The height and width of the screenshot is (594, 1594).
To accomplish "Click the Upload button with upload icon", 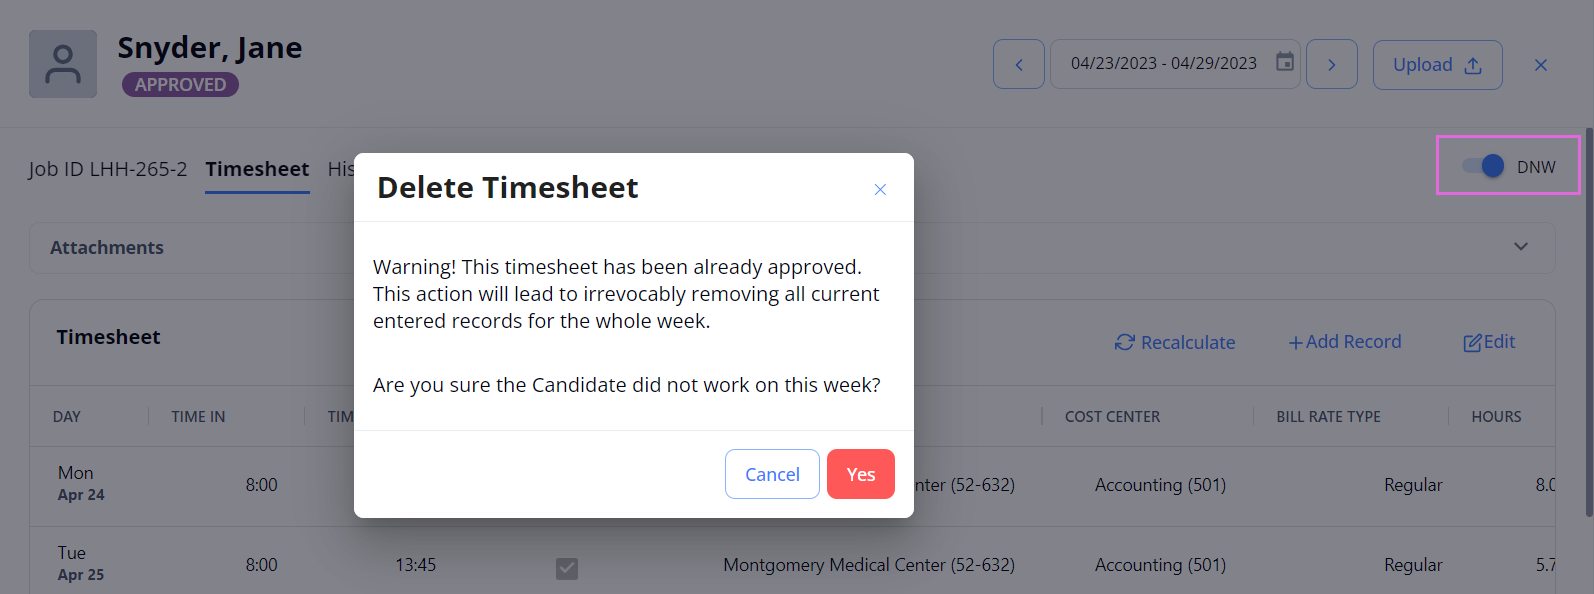I will (x=1438, y=65).
